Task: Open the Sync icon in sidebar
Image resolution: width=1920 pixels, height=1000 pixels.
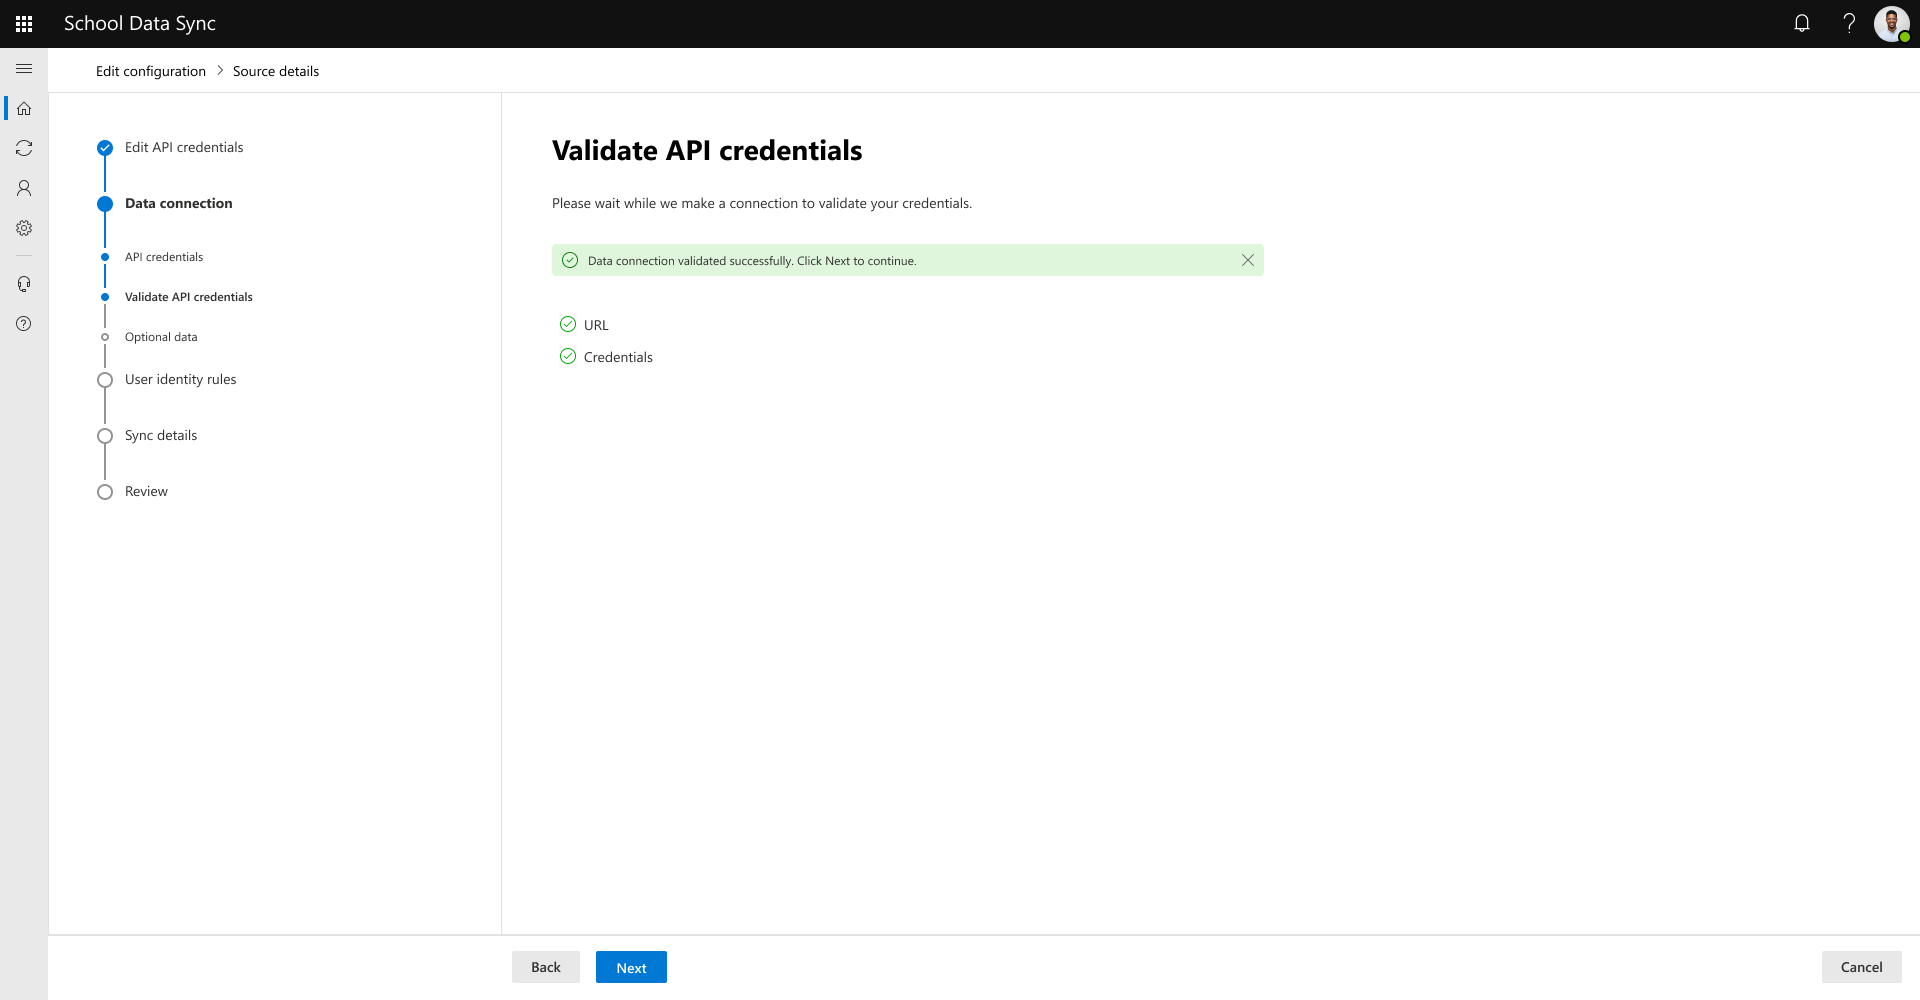Action: (x=24, y=148)
